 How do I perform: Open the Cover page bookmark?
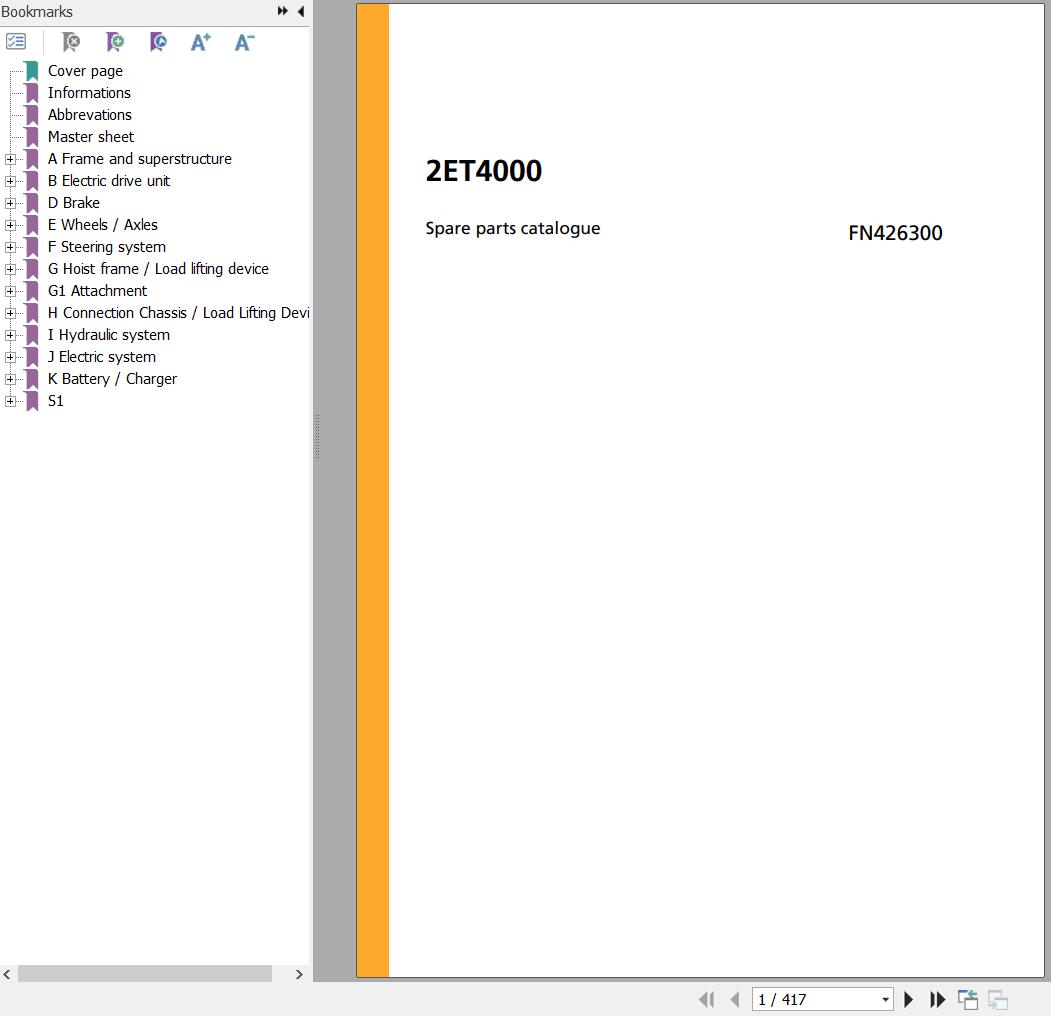coord(85,71)
